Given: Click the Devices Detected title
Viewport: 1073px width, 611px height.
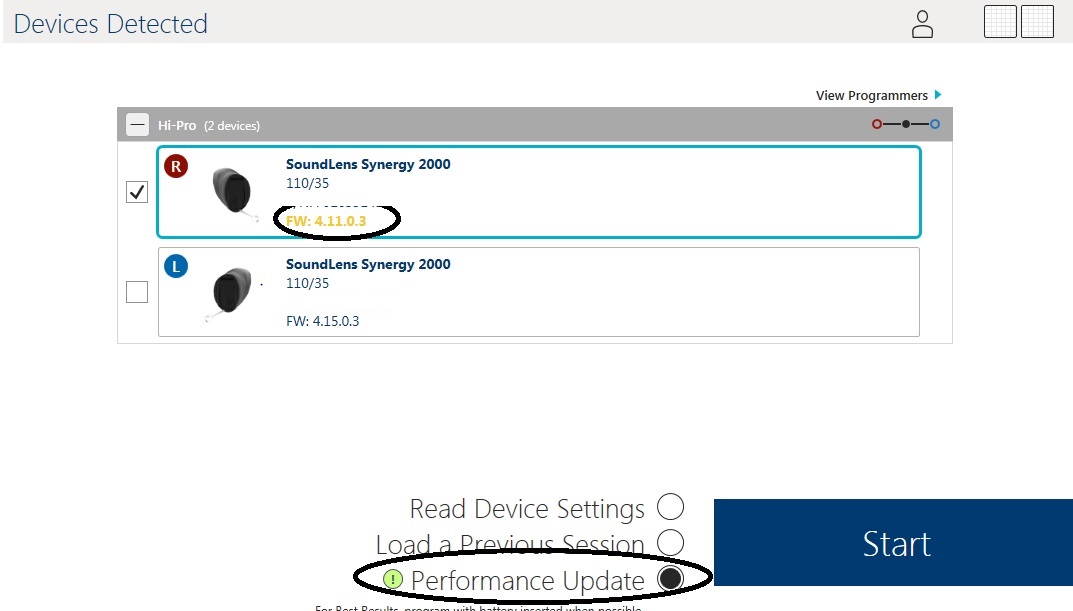Looking at the screenshot, I should (110, 24).
